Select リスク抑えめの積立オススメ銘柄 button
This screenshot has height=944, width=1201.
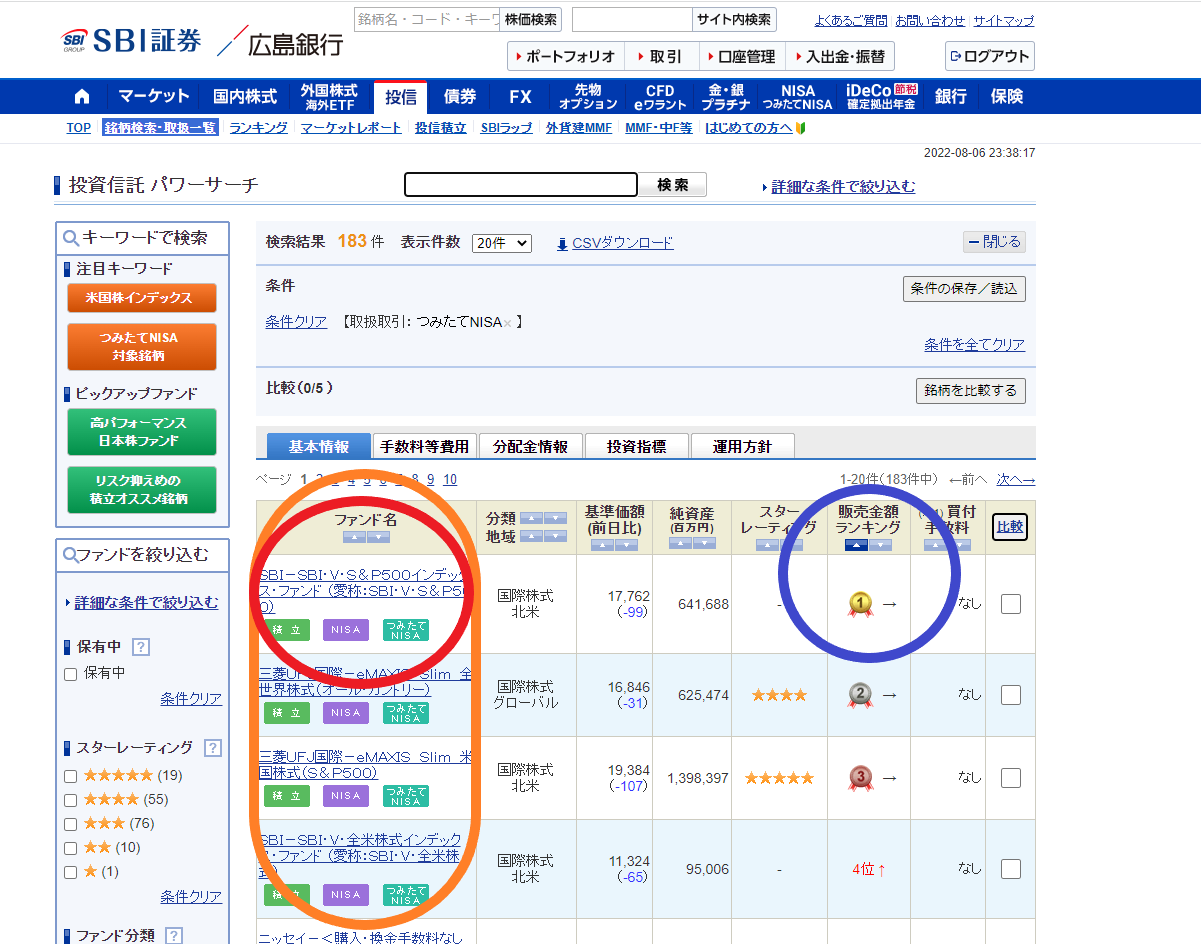coord(142,490)
